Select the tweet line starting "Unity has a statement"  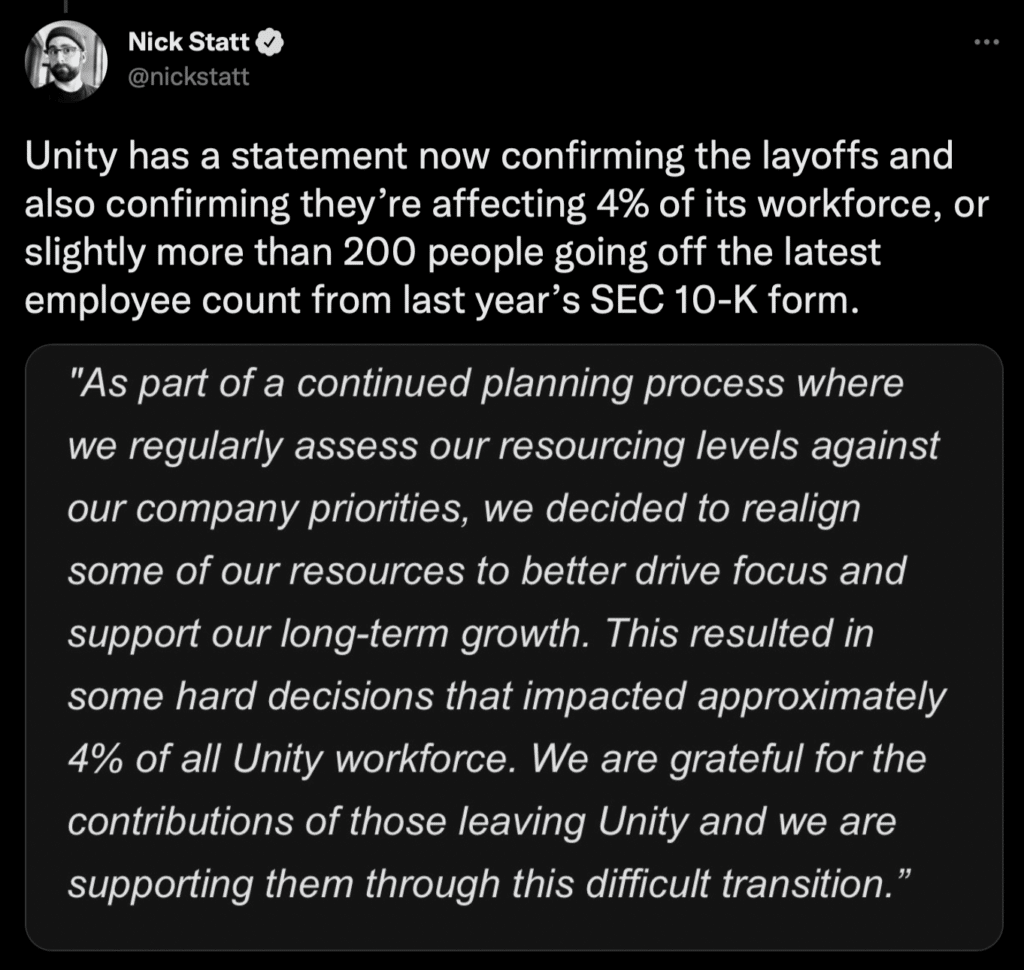click(x=489, y=156)
